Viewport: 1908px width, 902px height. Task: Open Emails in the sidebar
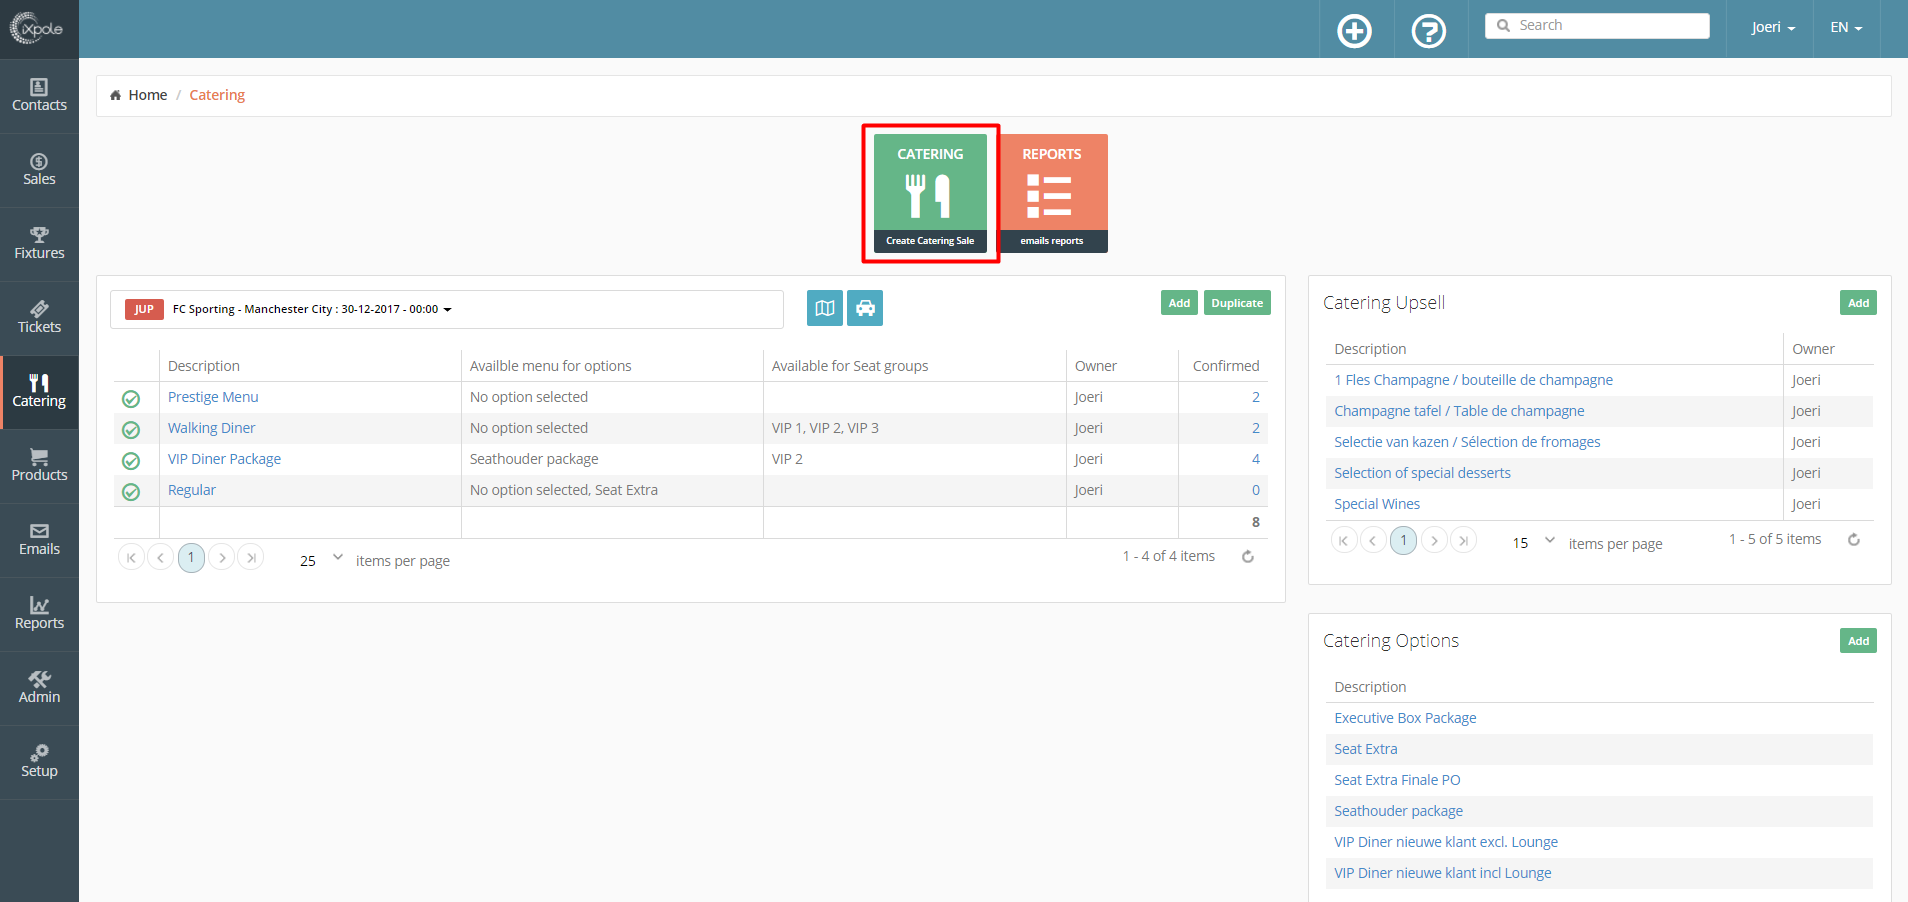click(39, 540)
